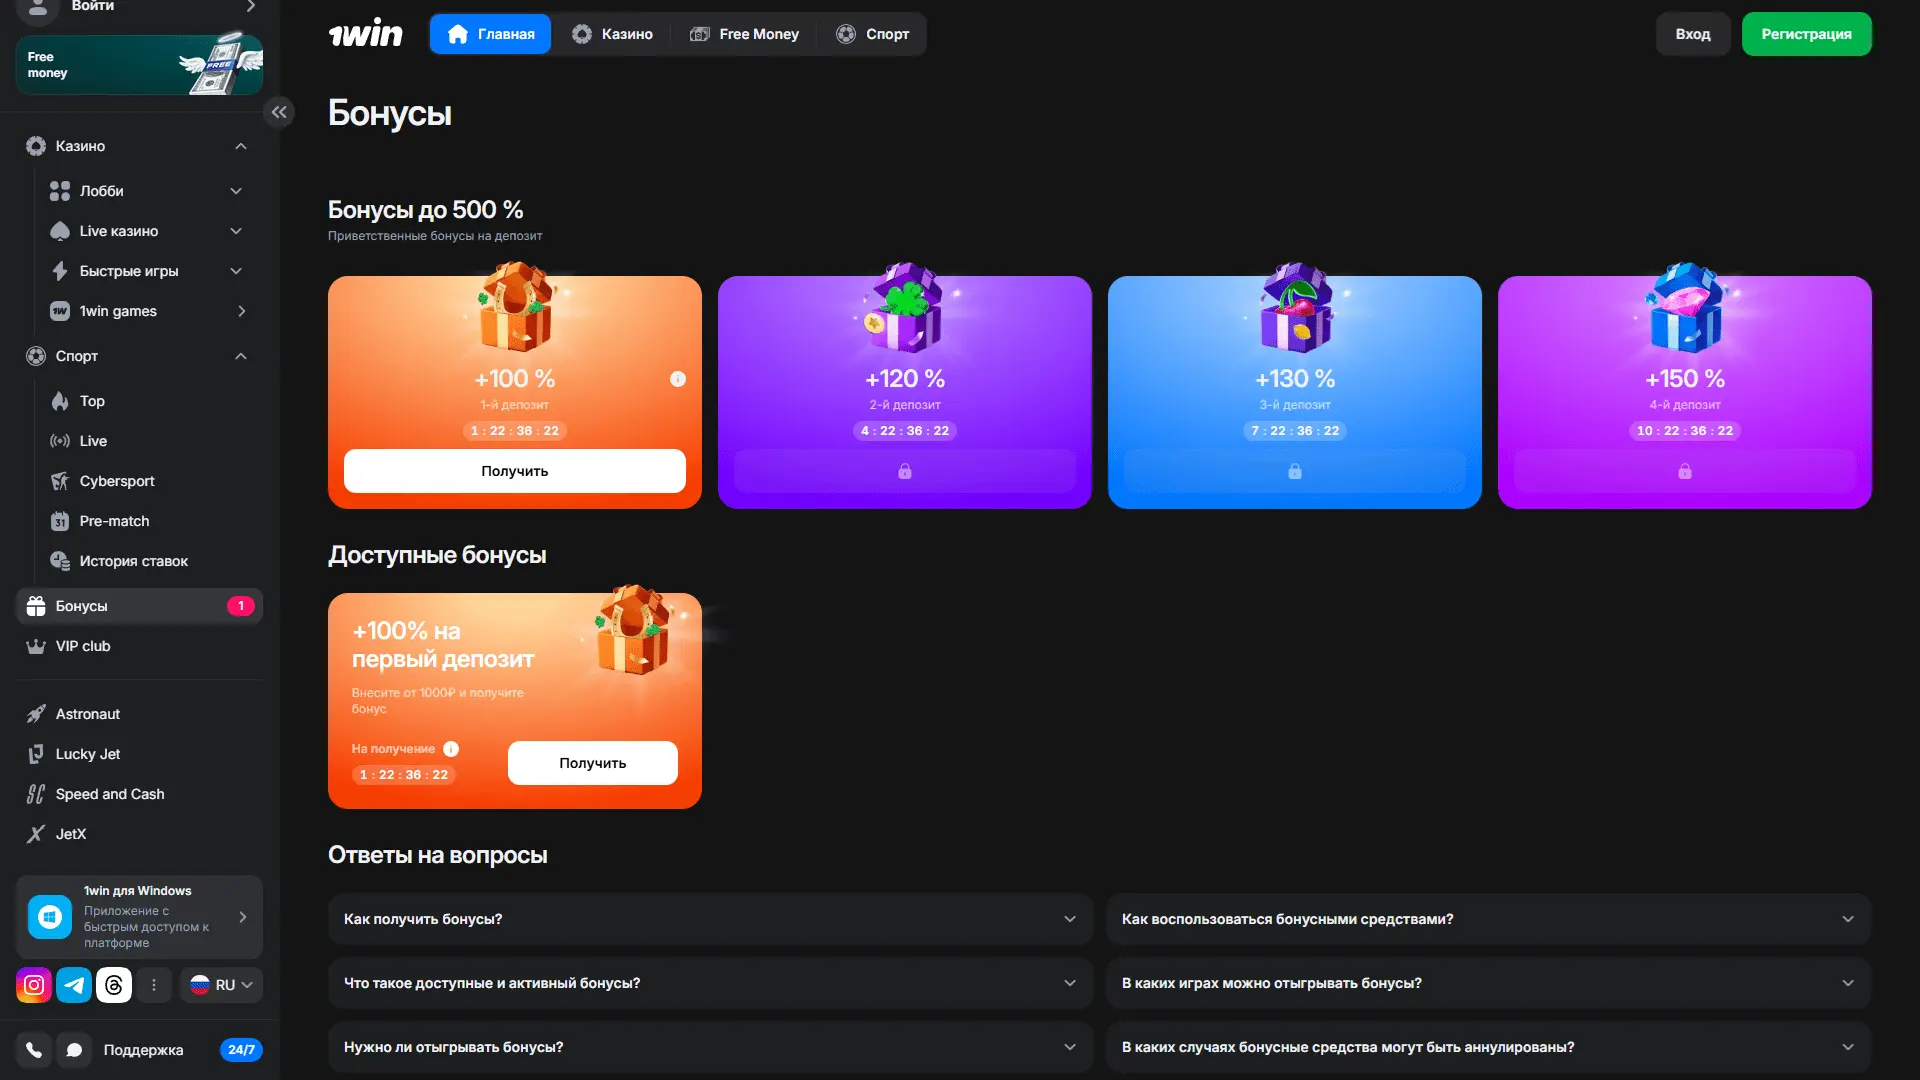Expand the Лобби submenu
The height and width of the screenshot is (1080, 1920).
(236, 191)
